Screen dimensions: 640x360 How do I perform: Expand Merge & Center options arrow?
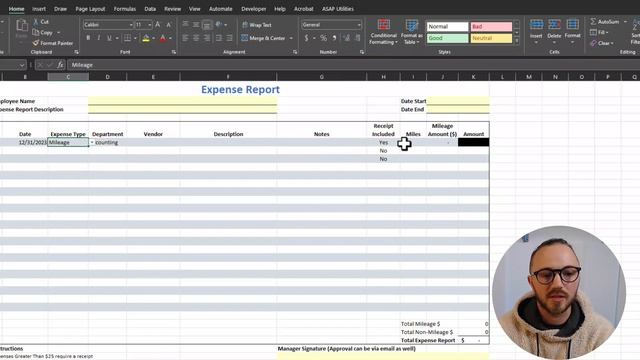point(291,38)
